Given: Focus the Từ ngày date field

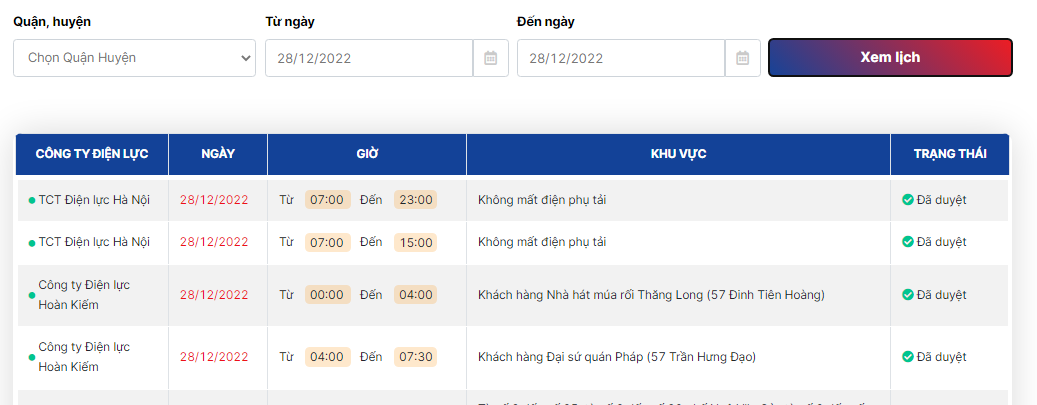Looking at the screenshot, I should click(x=369, y=58).
